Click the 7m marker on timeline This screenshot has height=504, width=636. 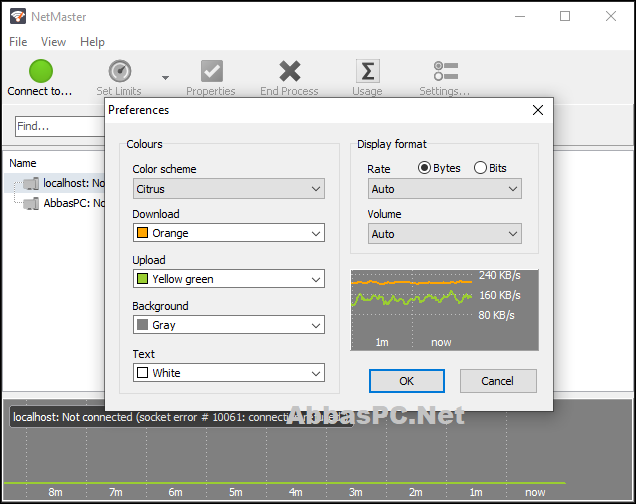click(116, 492)
